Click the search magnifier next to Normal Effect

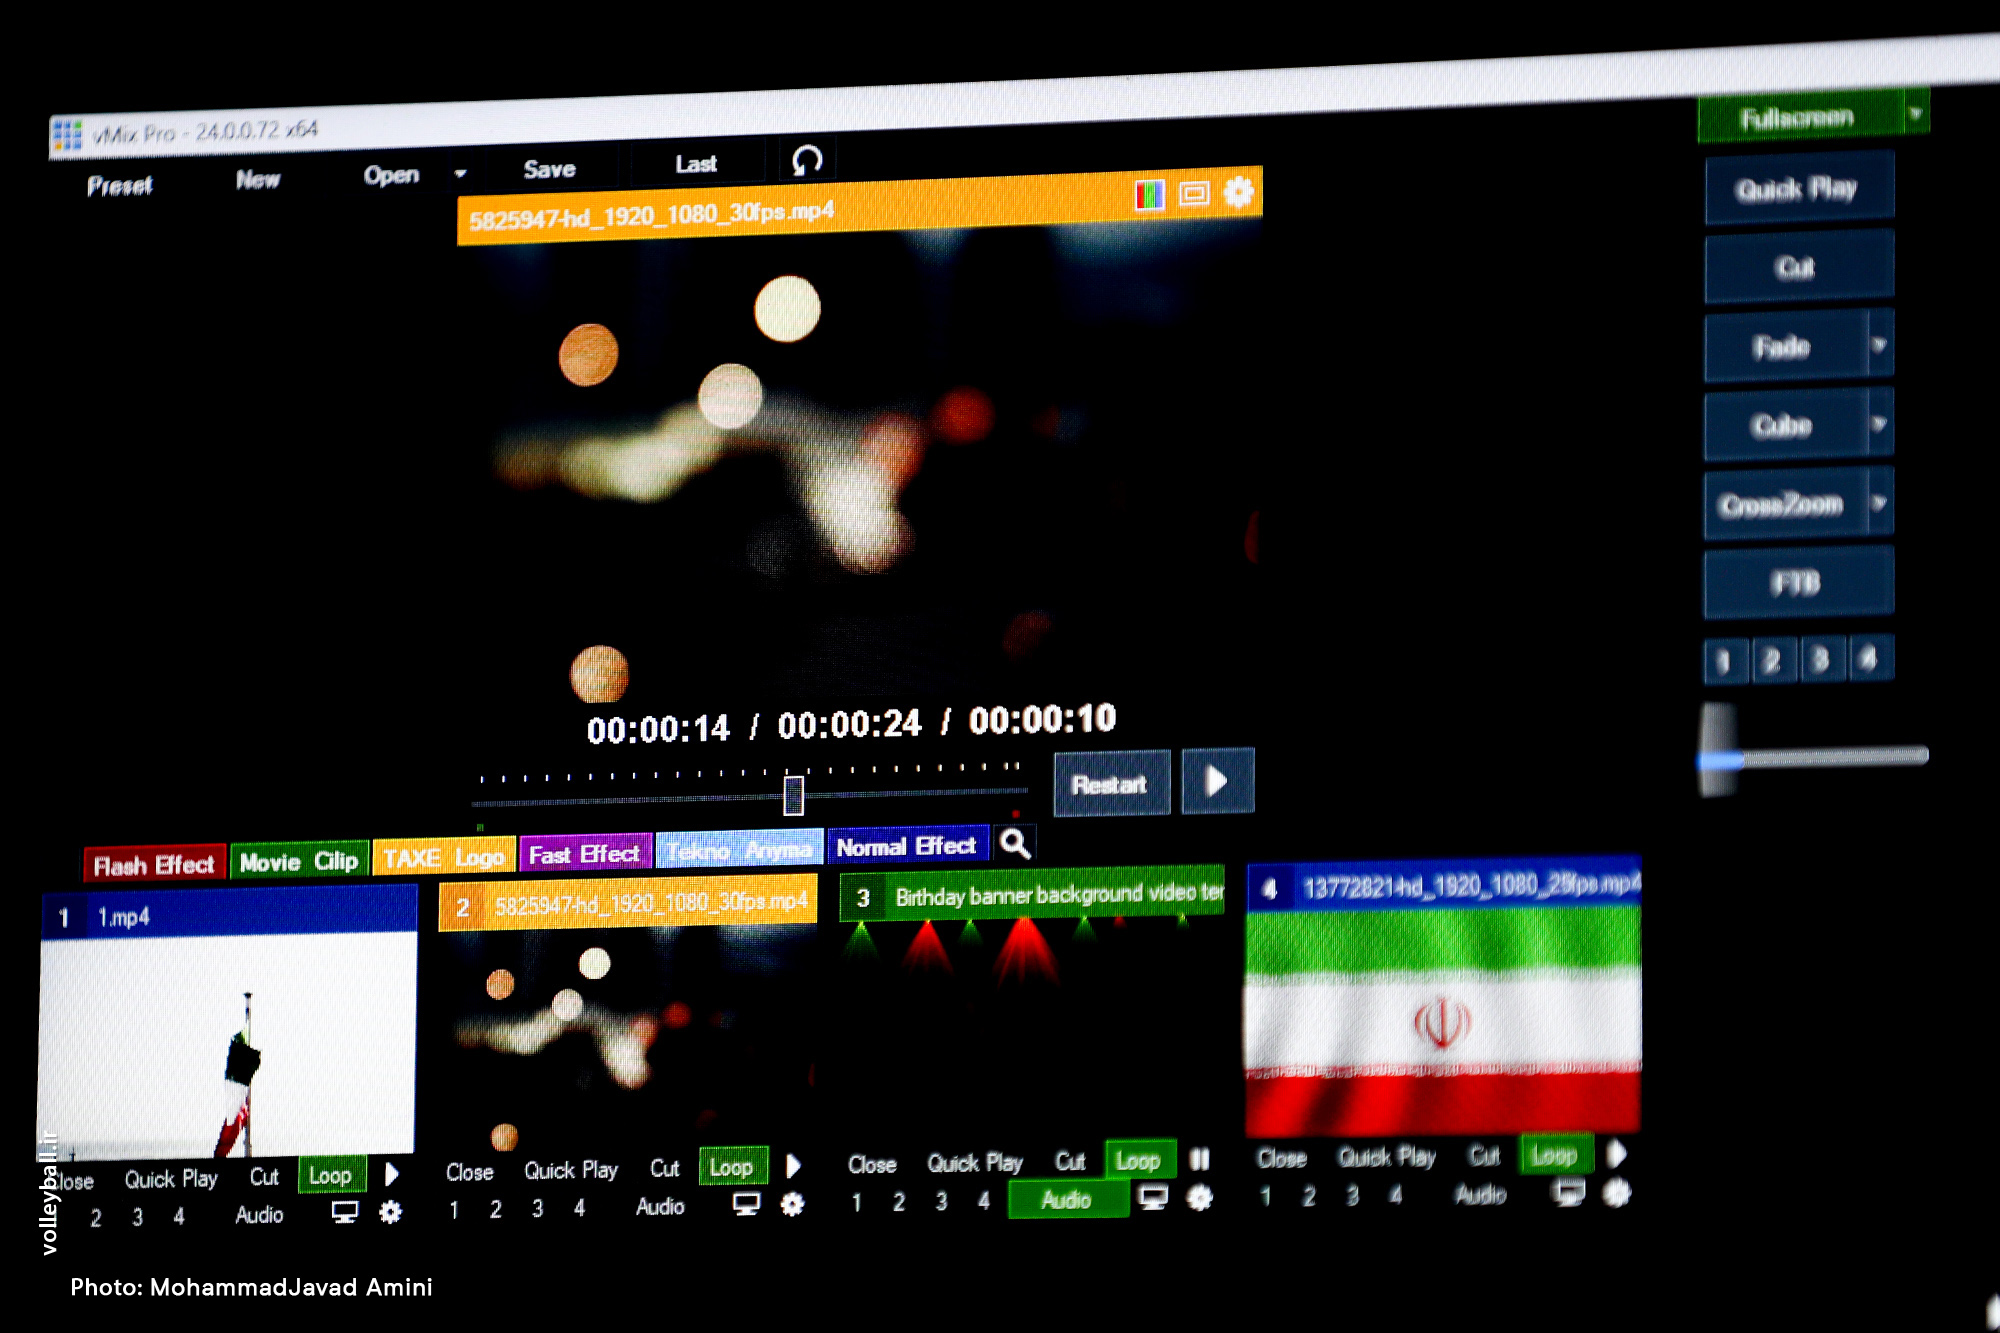[1015, 844]
